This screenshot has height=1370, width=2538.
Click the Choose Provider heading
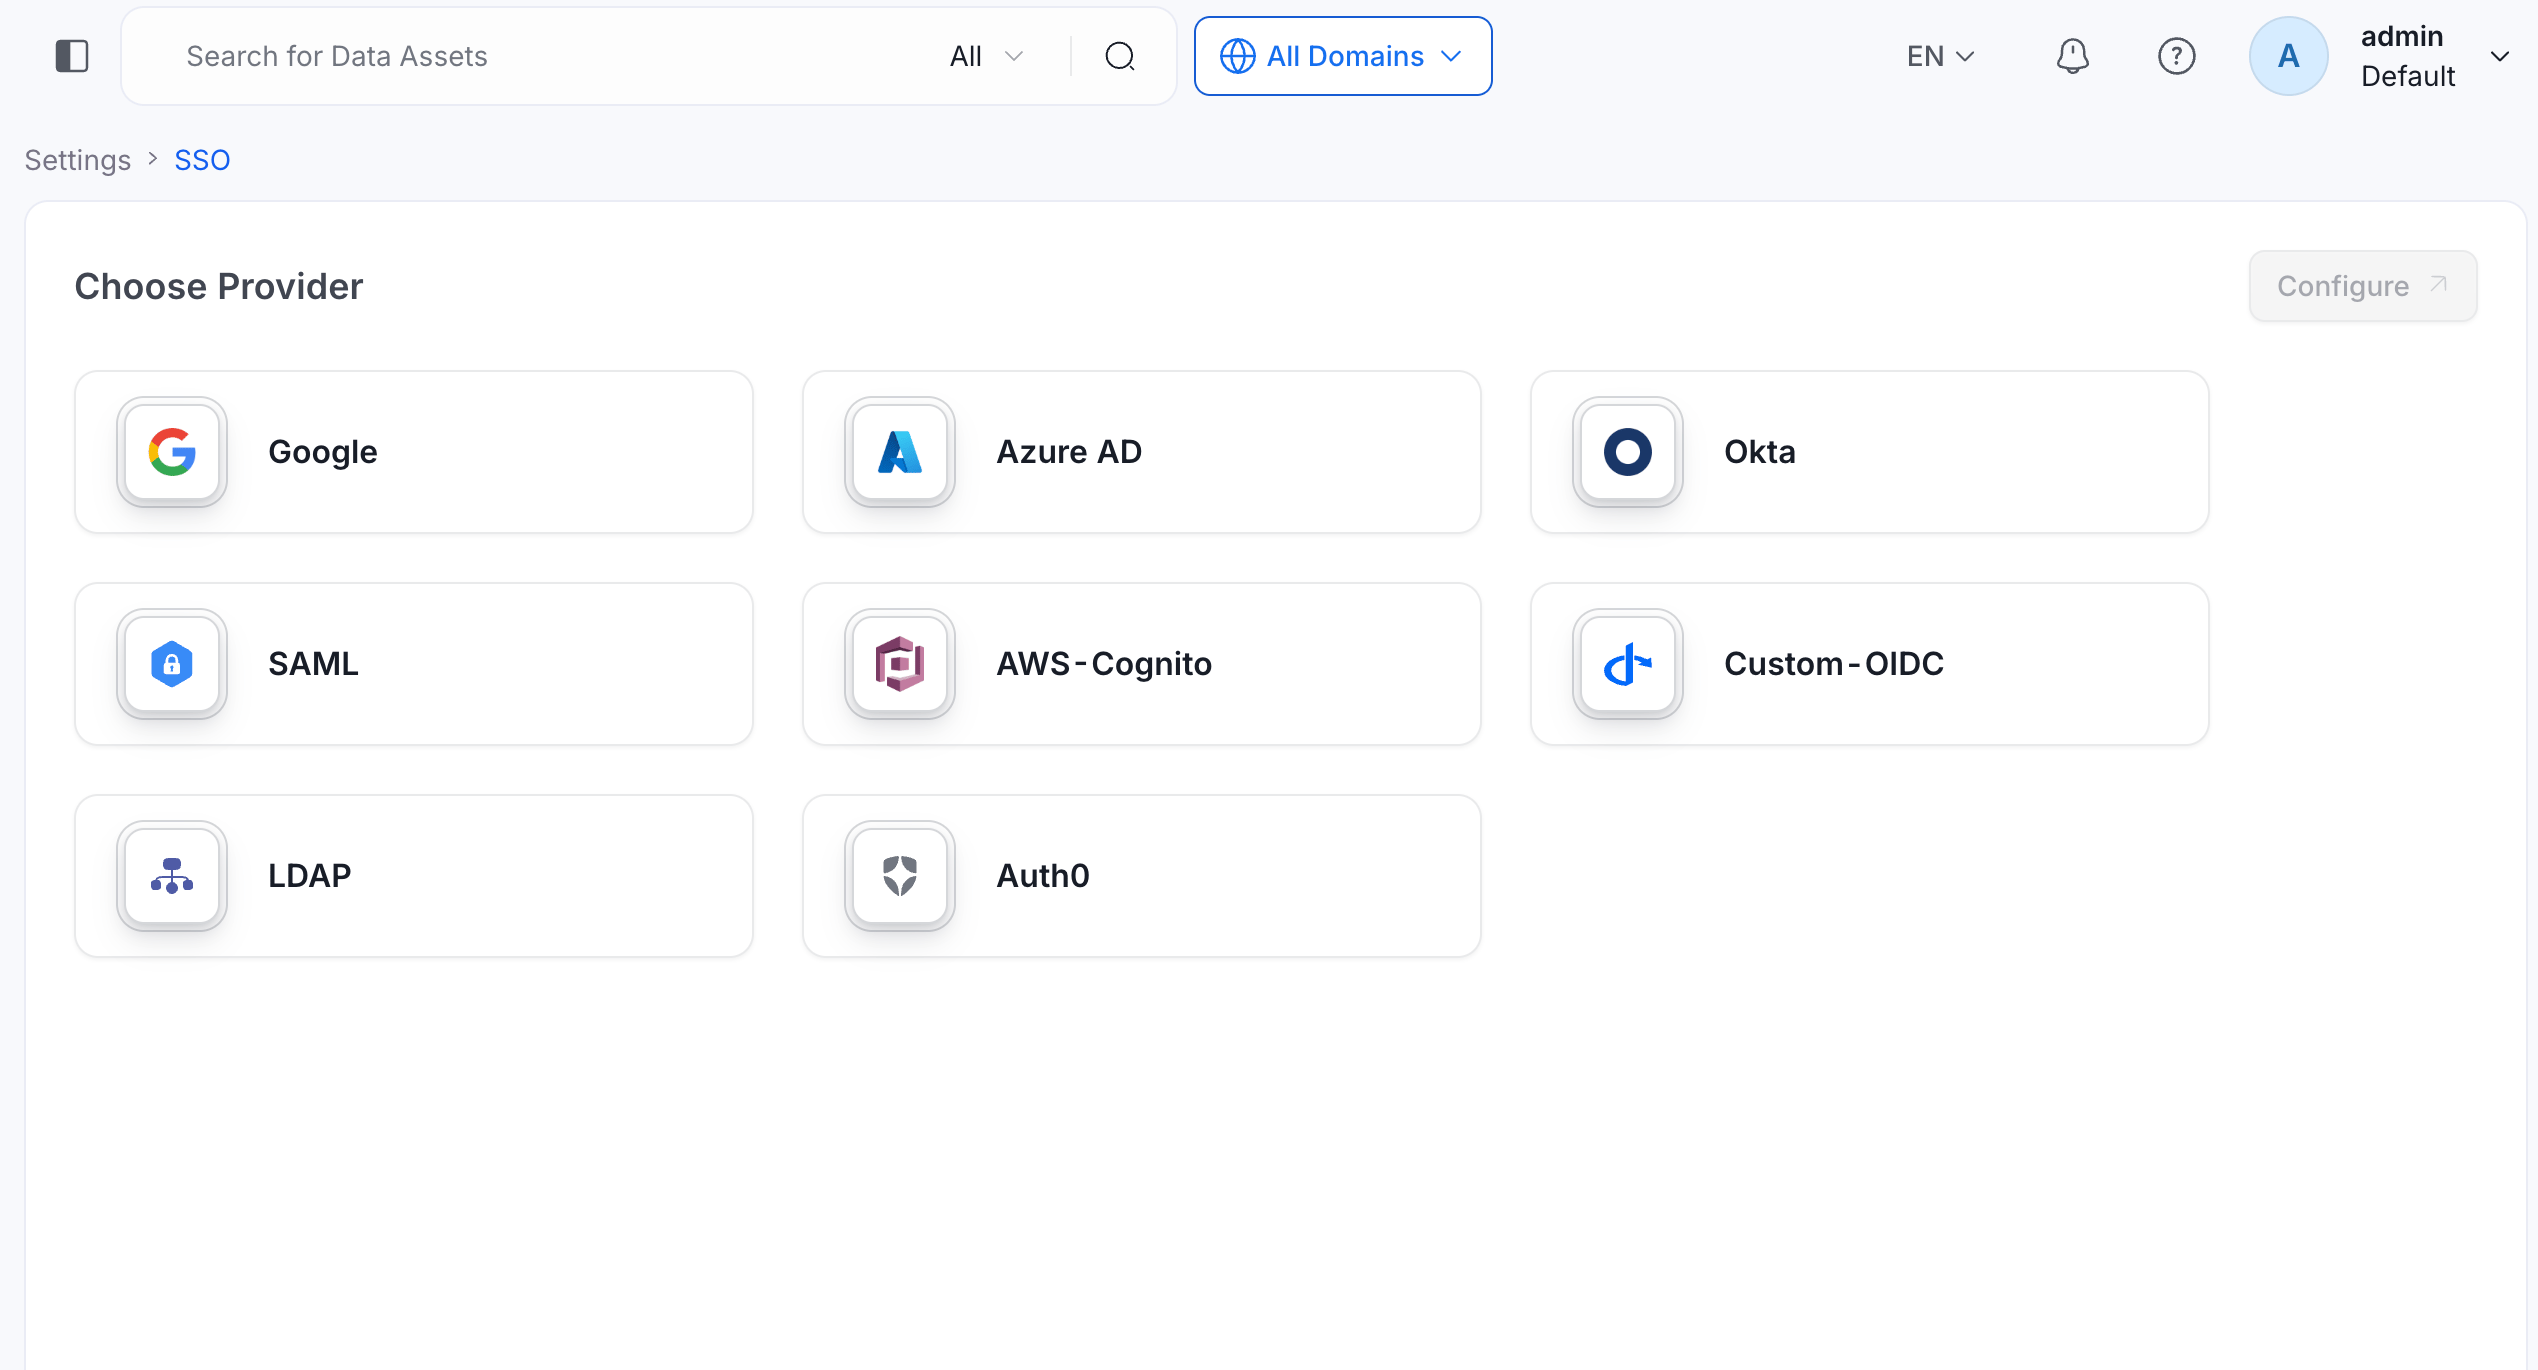pyautogui.click(x=219, y=286)
